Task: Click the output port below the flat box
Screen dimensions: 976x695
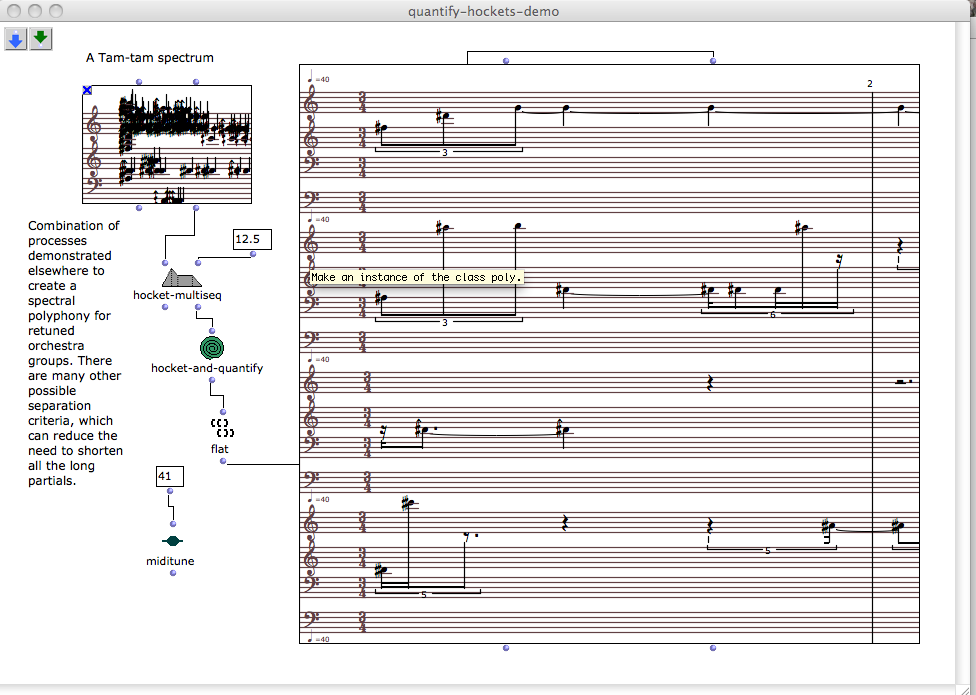Action: click(x=223, y=461)
